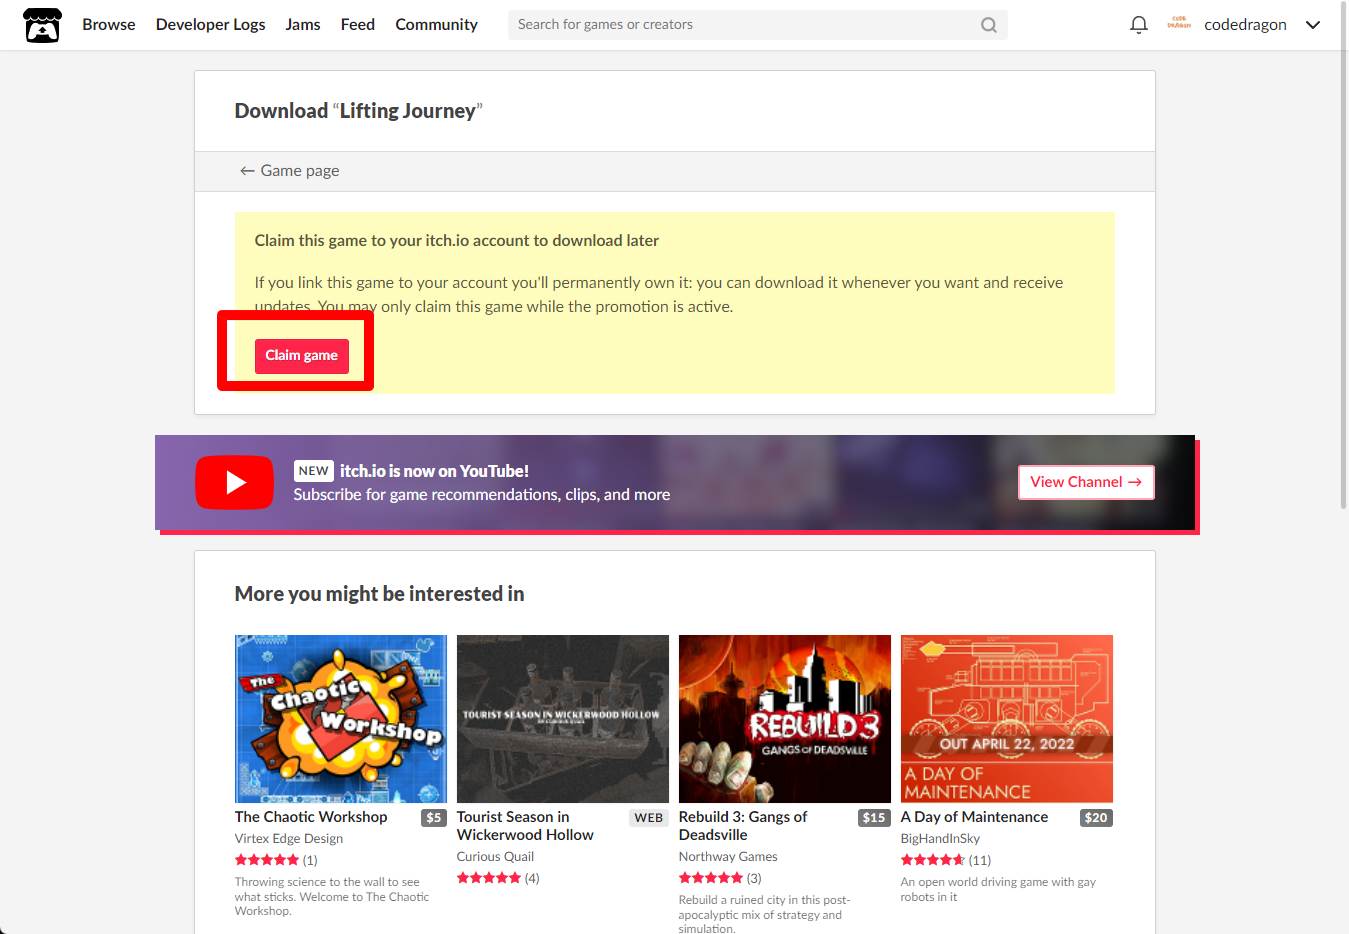Click the NEW badge in the banner
This screenshot has width=1349, height=934.
(x=314, y=471)
